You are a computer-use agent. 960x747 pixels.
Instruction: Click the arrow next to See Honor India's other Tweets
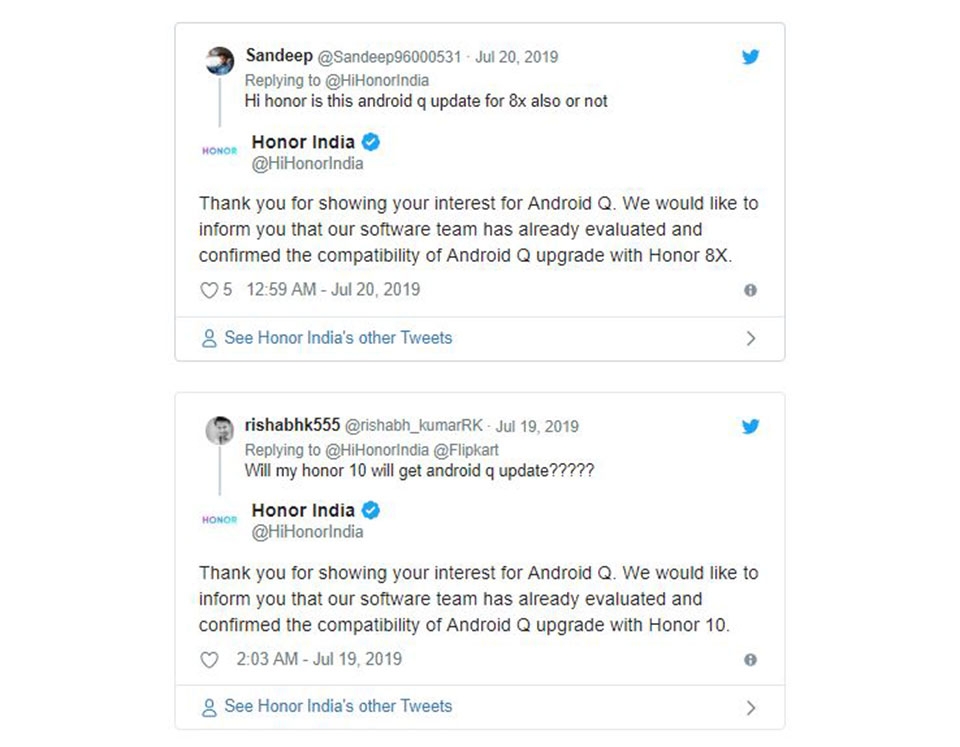[x=752, y=338]
